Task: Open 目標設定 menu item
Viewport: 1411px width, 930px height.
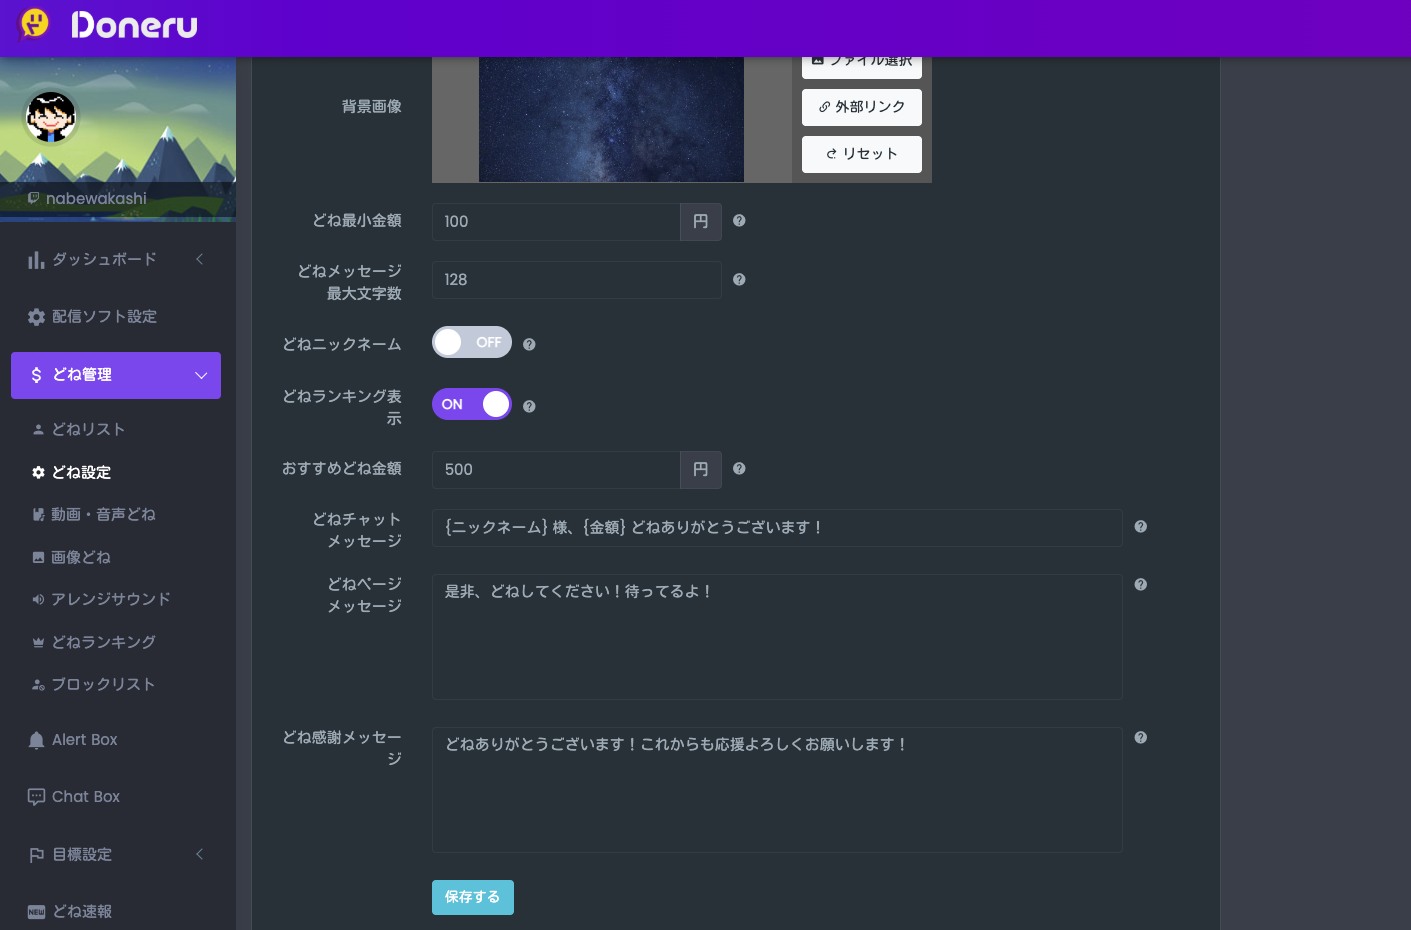Action: (x=82, y=854)
